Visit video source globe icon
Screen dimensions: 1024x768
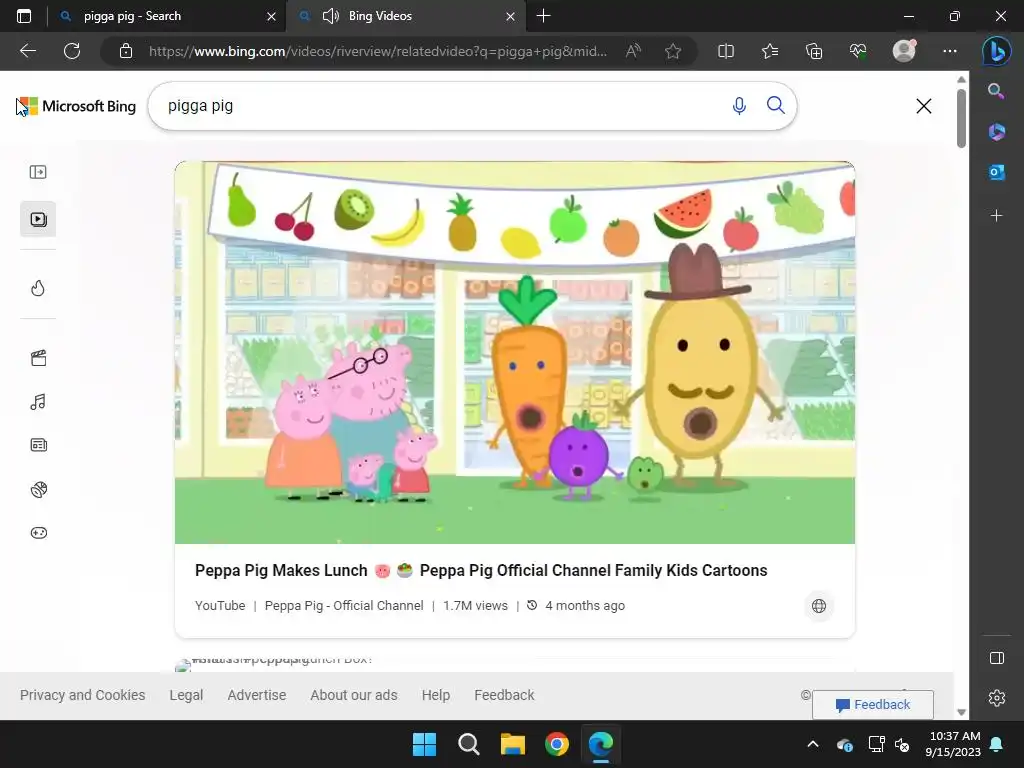pyautogui.click(x=818, y=606)
